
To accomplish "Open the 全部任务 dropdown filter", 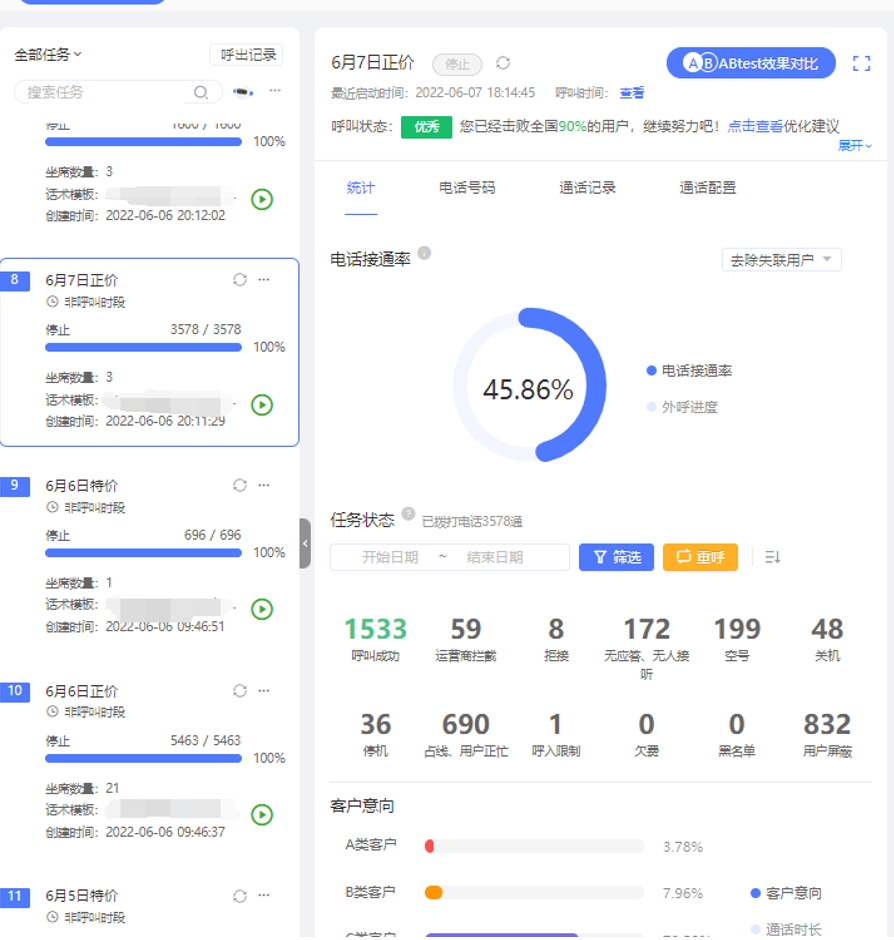I will (48, 55).
